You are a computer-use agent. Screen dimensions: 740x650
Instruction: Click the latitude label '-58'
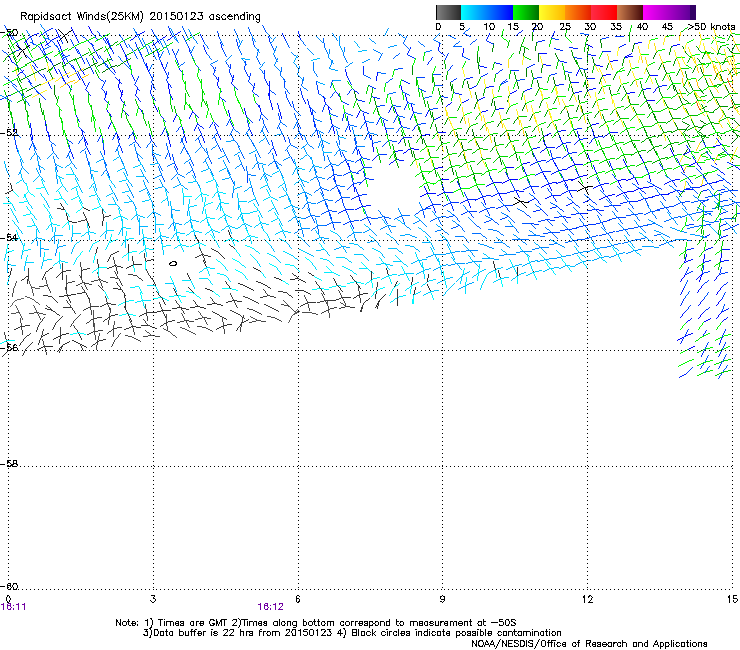[10, 464]
